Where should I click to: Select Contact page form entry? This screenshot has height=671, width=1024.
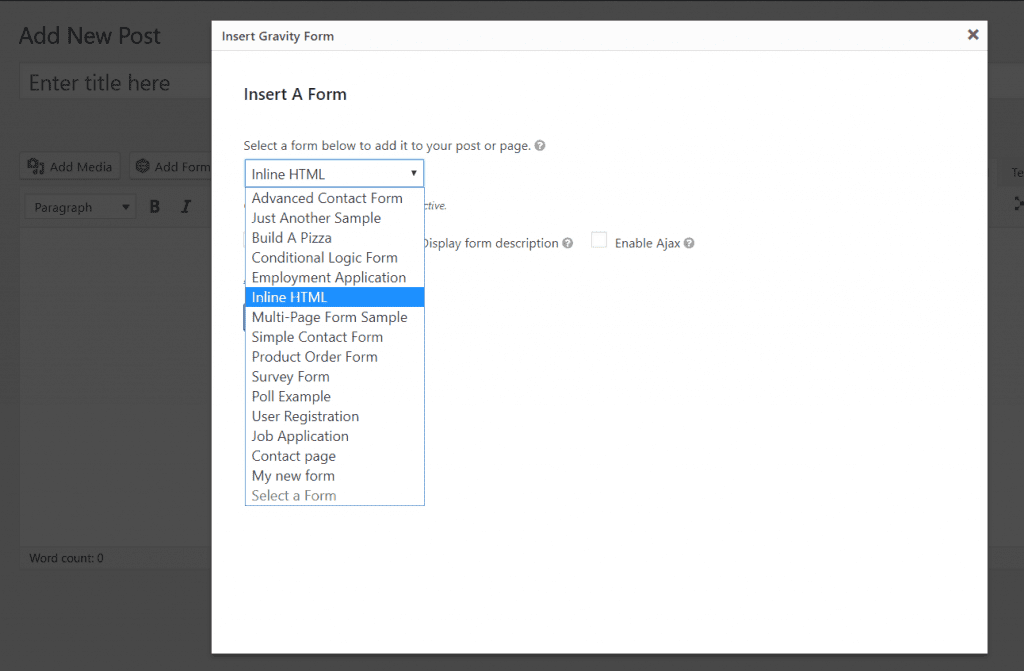point(334,455)
